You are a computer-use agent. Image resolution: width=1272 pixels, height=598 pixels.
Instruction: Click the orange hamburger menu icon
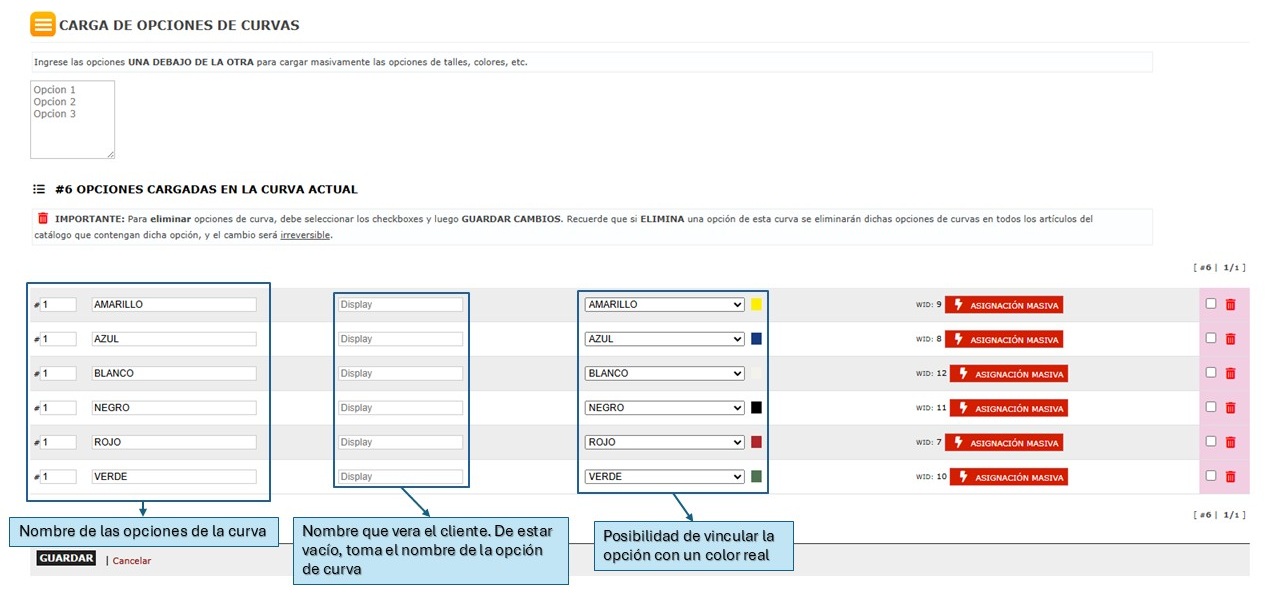(x=42, y=25)
